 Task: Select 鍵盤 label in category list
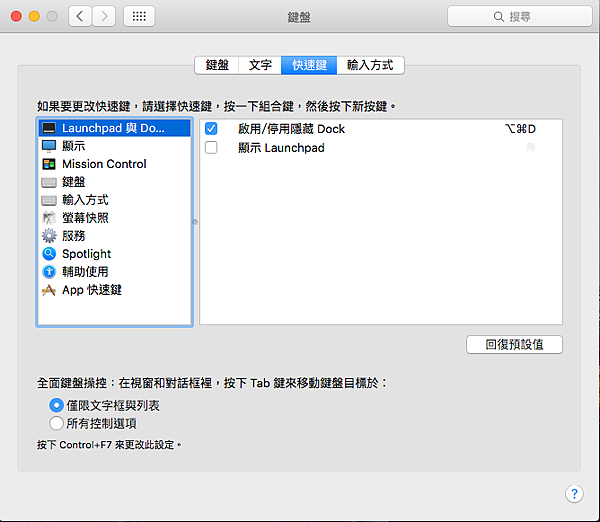pos(73,182)
